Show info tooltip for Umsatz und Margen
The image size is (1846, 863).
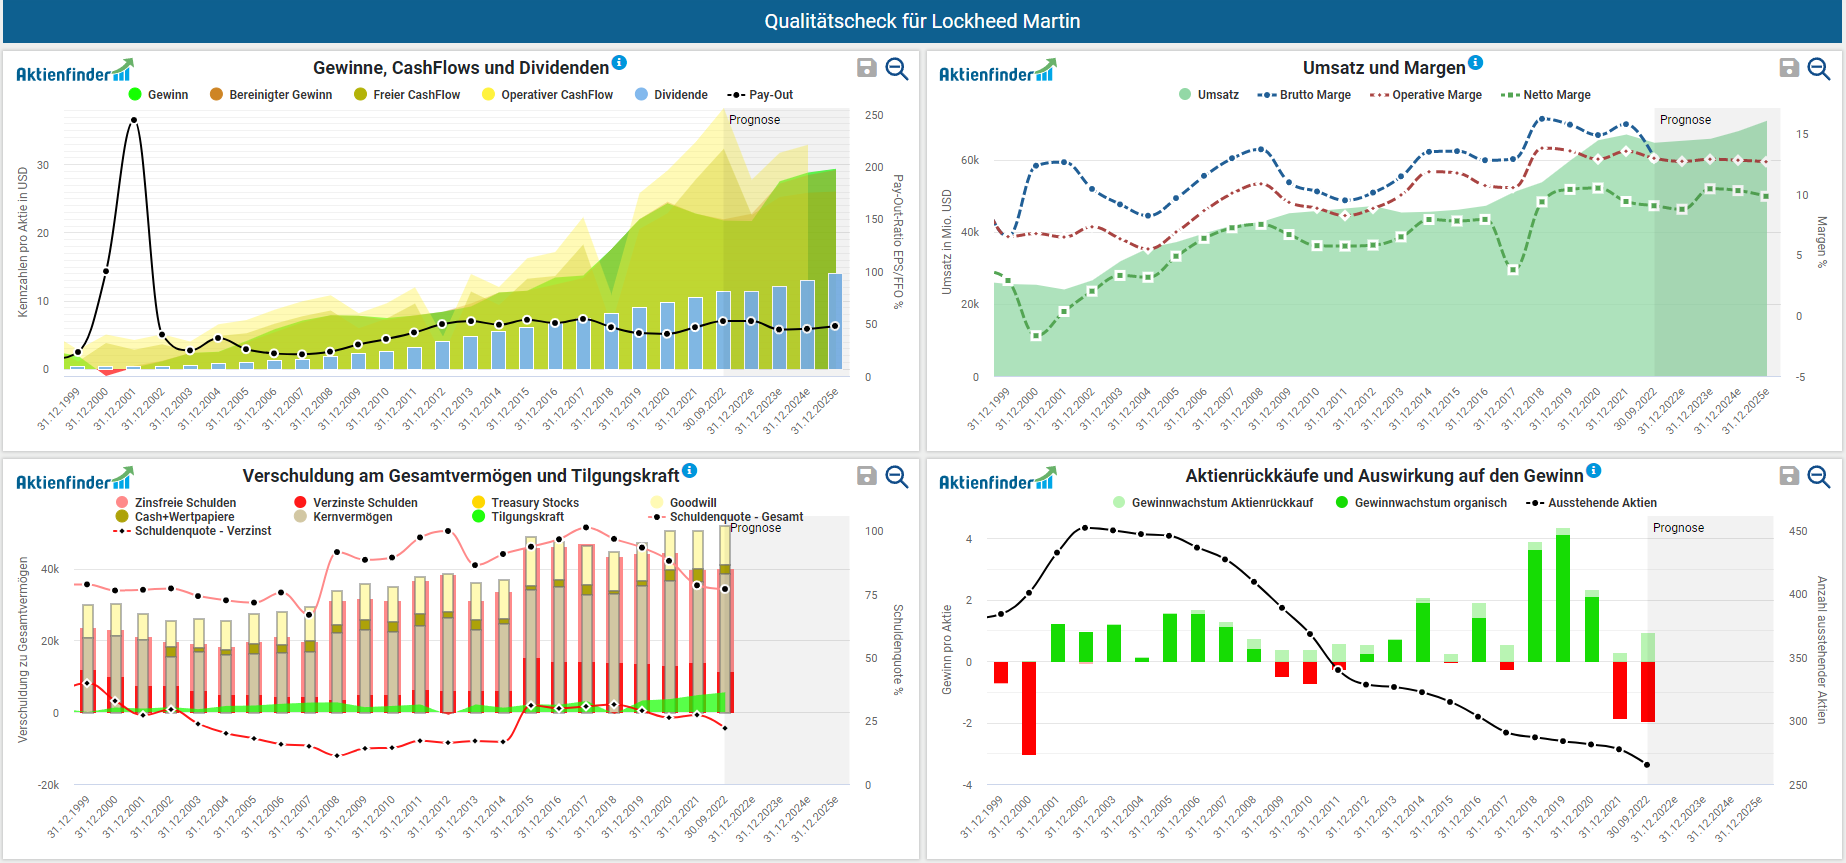point(1475,62)
